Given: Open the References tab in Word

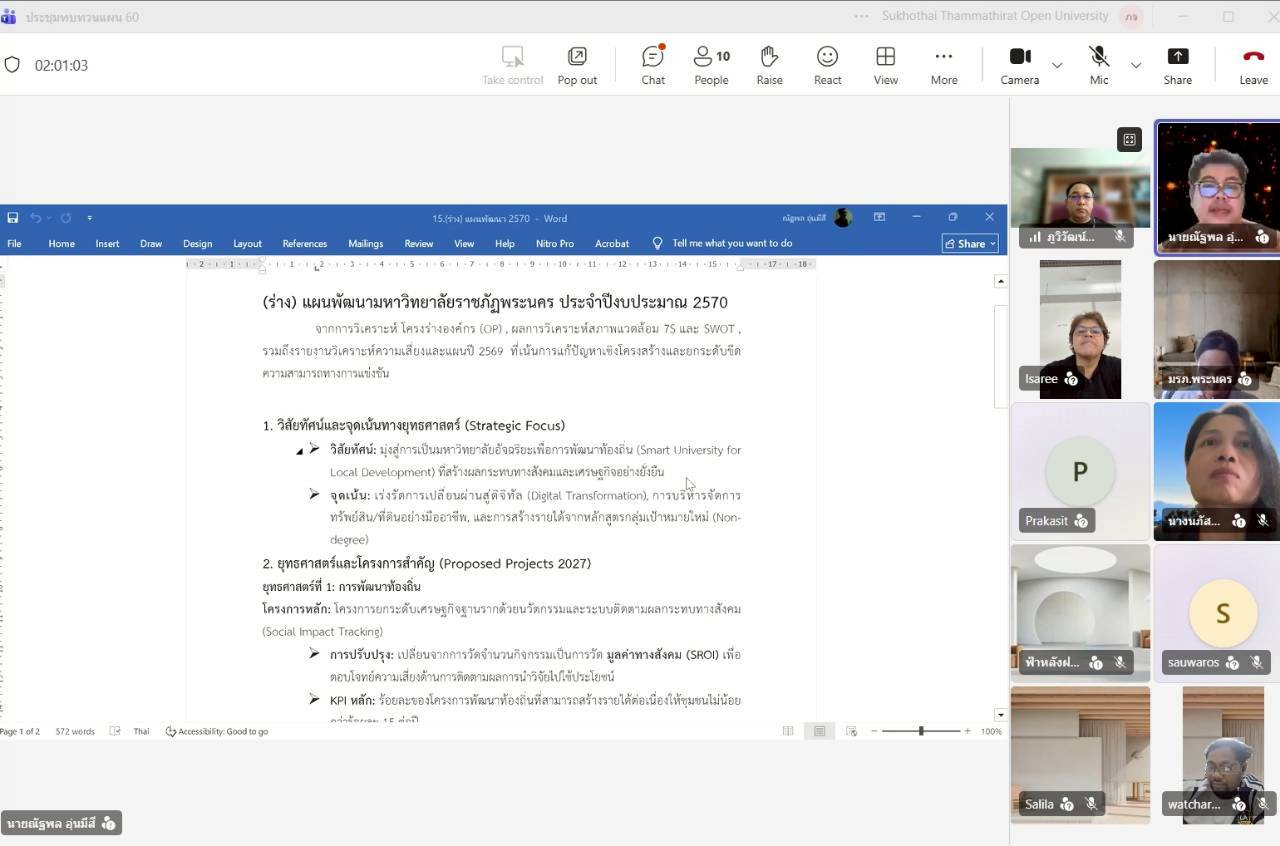Looking at the screenshot, I should click(x=304, y=243).
